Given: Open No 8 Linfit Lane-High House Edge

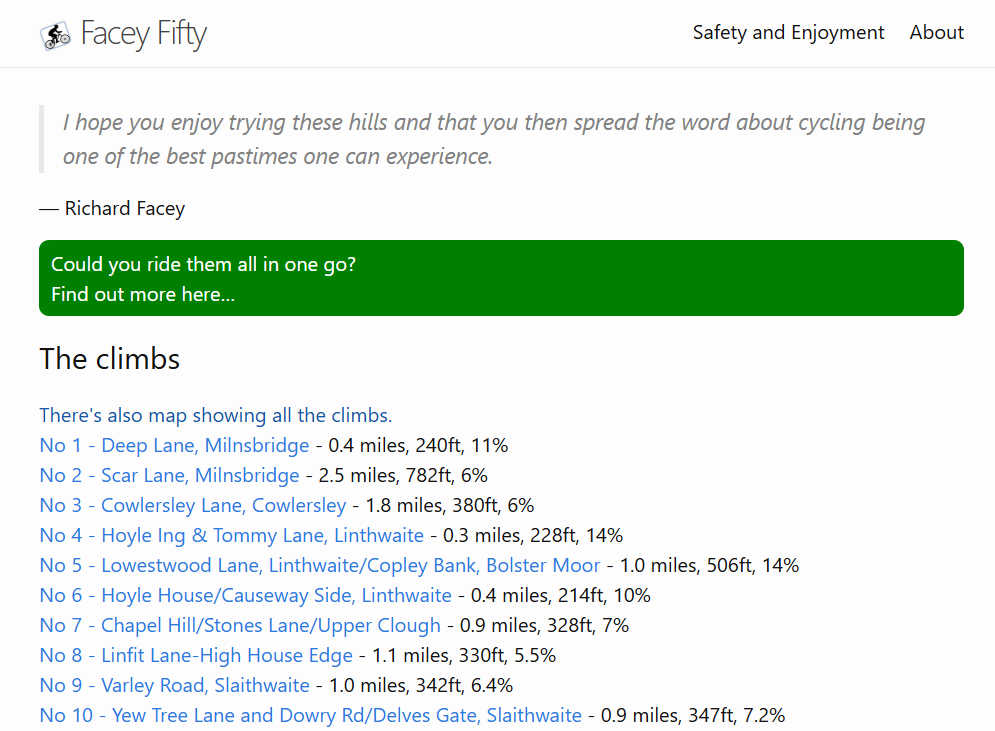Looking at the screenshot, I should click(x=196, y=656).
